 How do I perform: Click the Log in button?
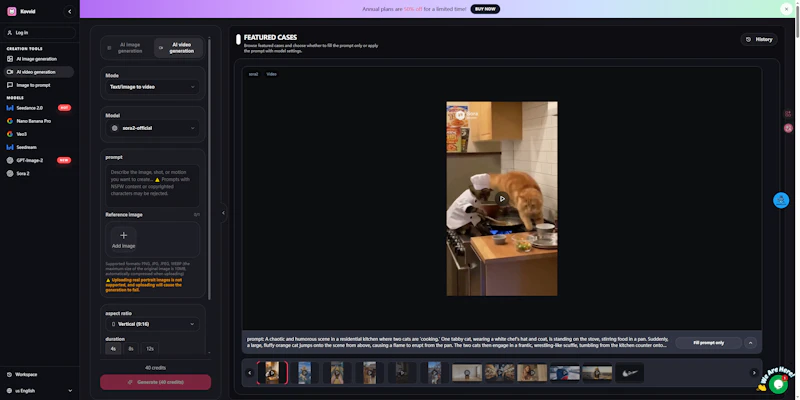[40, 33]
